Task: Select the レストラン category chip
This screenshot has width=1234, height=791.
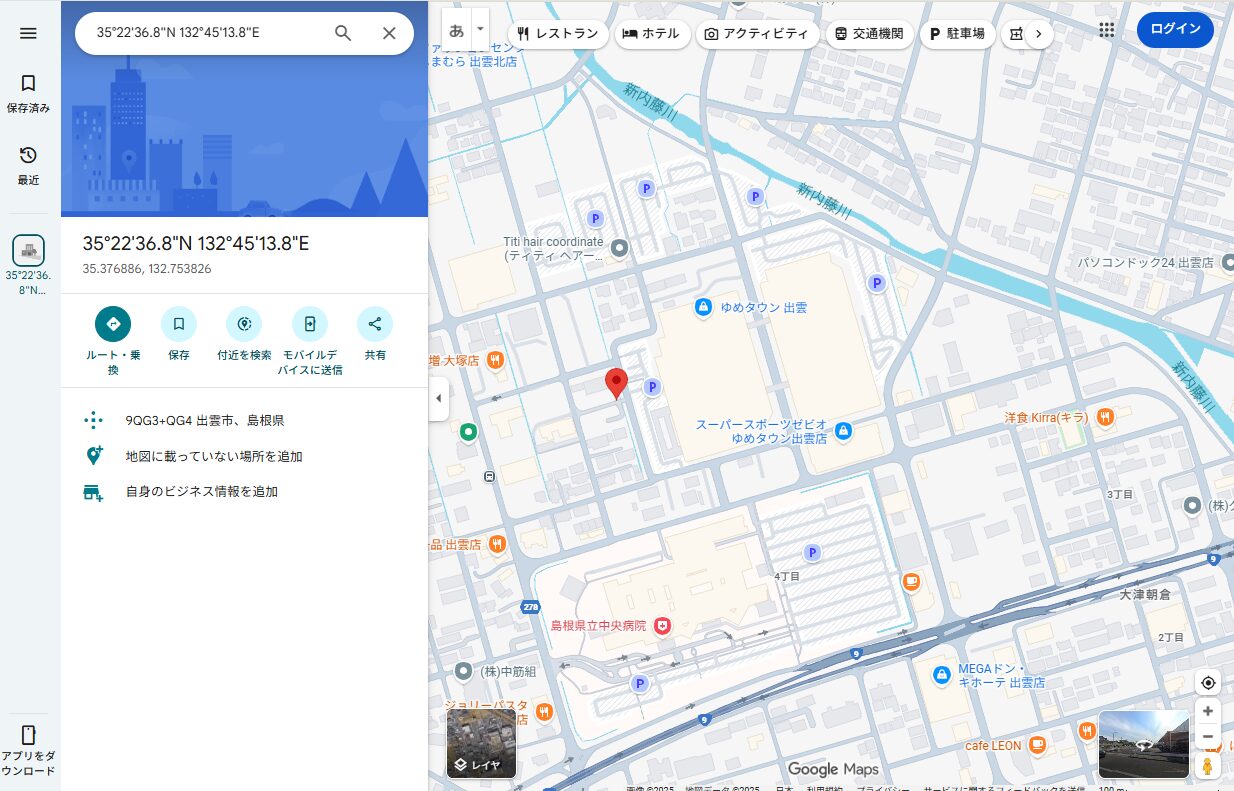Action: (558, 34)
